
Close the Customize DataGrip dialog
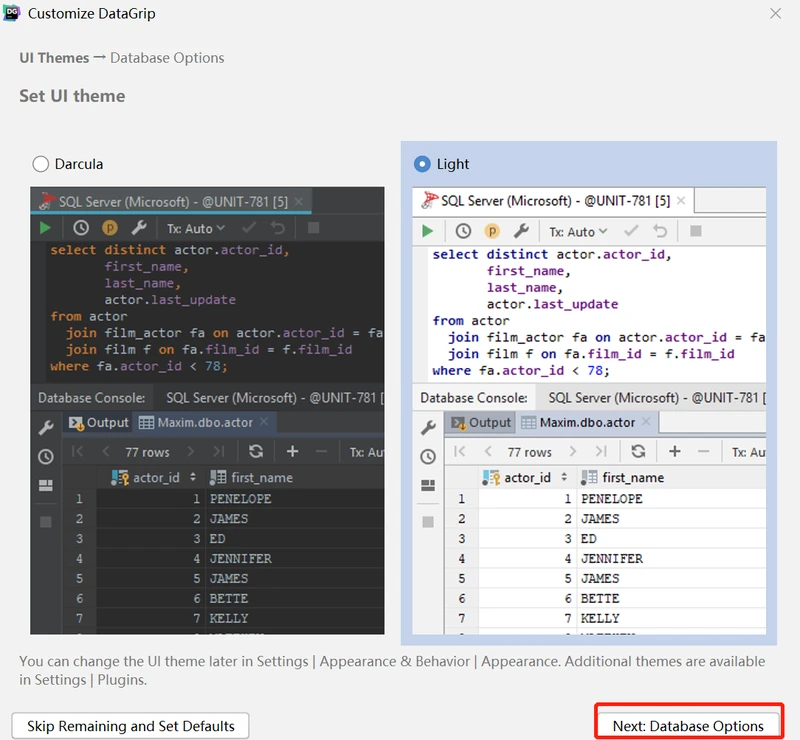pyautogui.click(x=776, y=13)
